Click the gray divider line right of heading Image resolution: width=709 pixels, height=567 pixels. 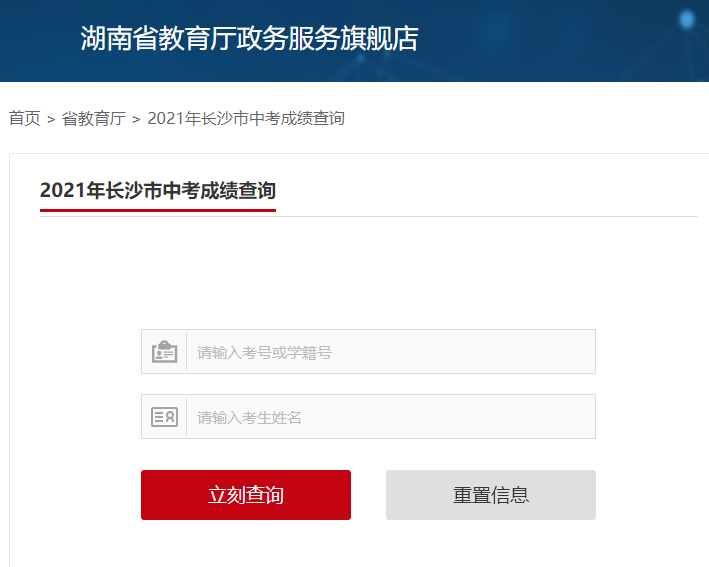pyautogui.click(x=487, y=217)
